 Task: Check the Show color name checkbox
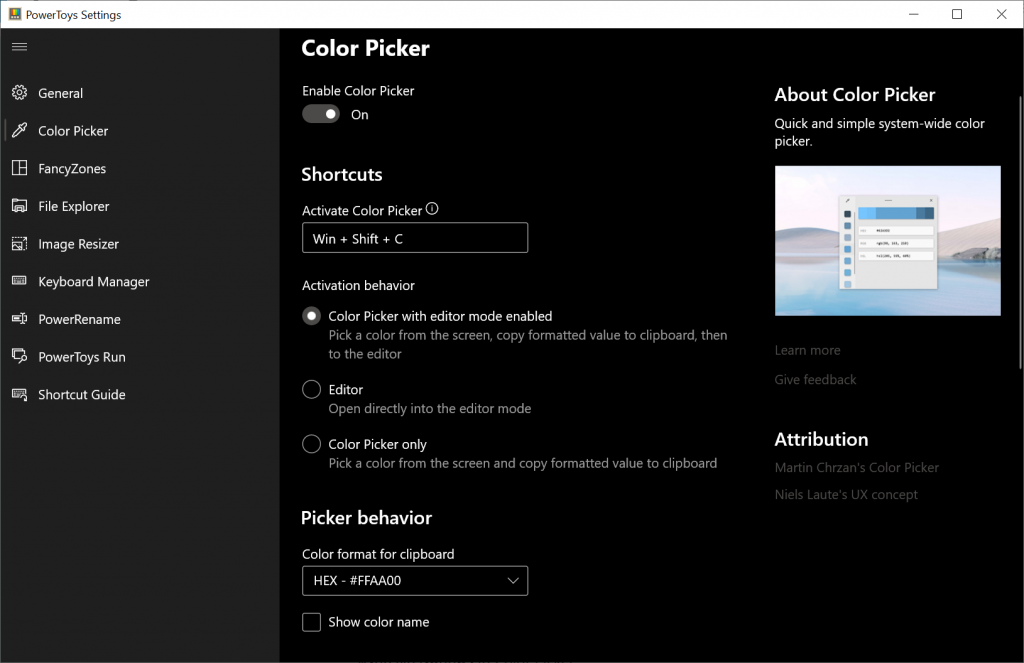tap(312, 622)
